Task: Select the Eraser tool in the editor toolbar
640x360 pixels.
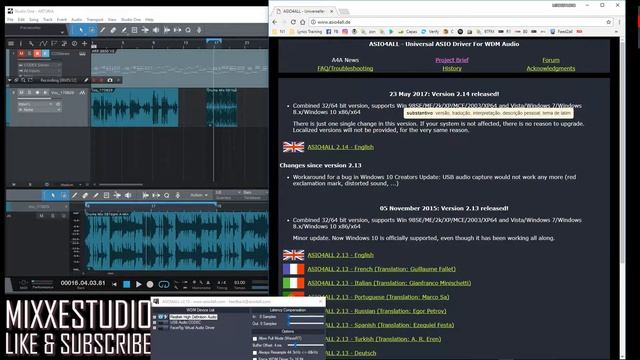Action: click(85, 196)
